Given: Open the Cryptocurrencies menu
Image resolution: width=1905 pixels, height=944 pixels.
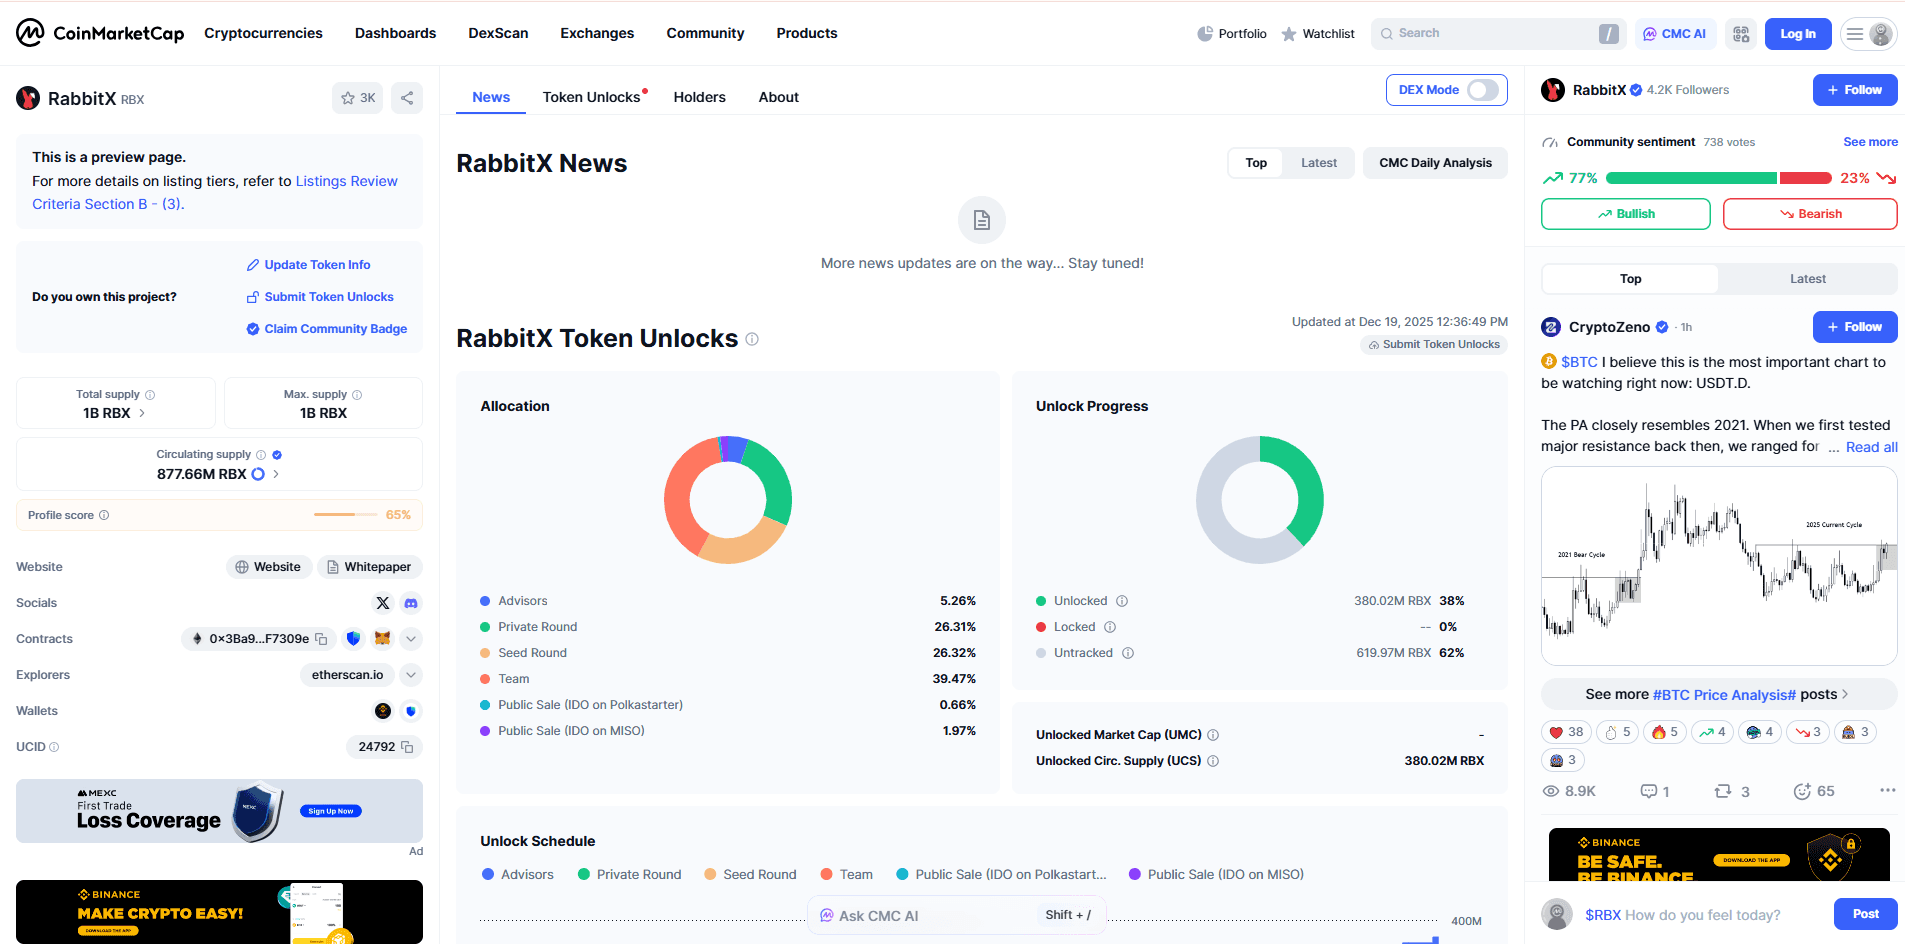Looking at the screenshot, I should point(263,33).
